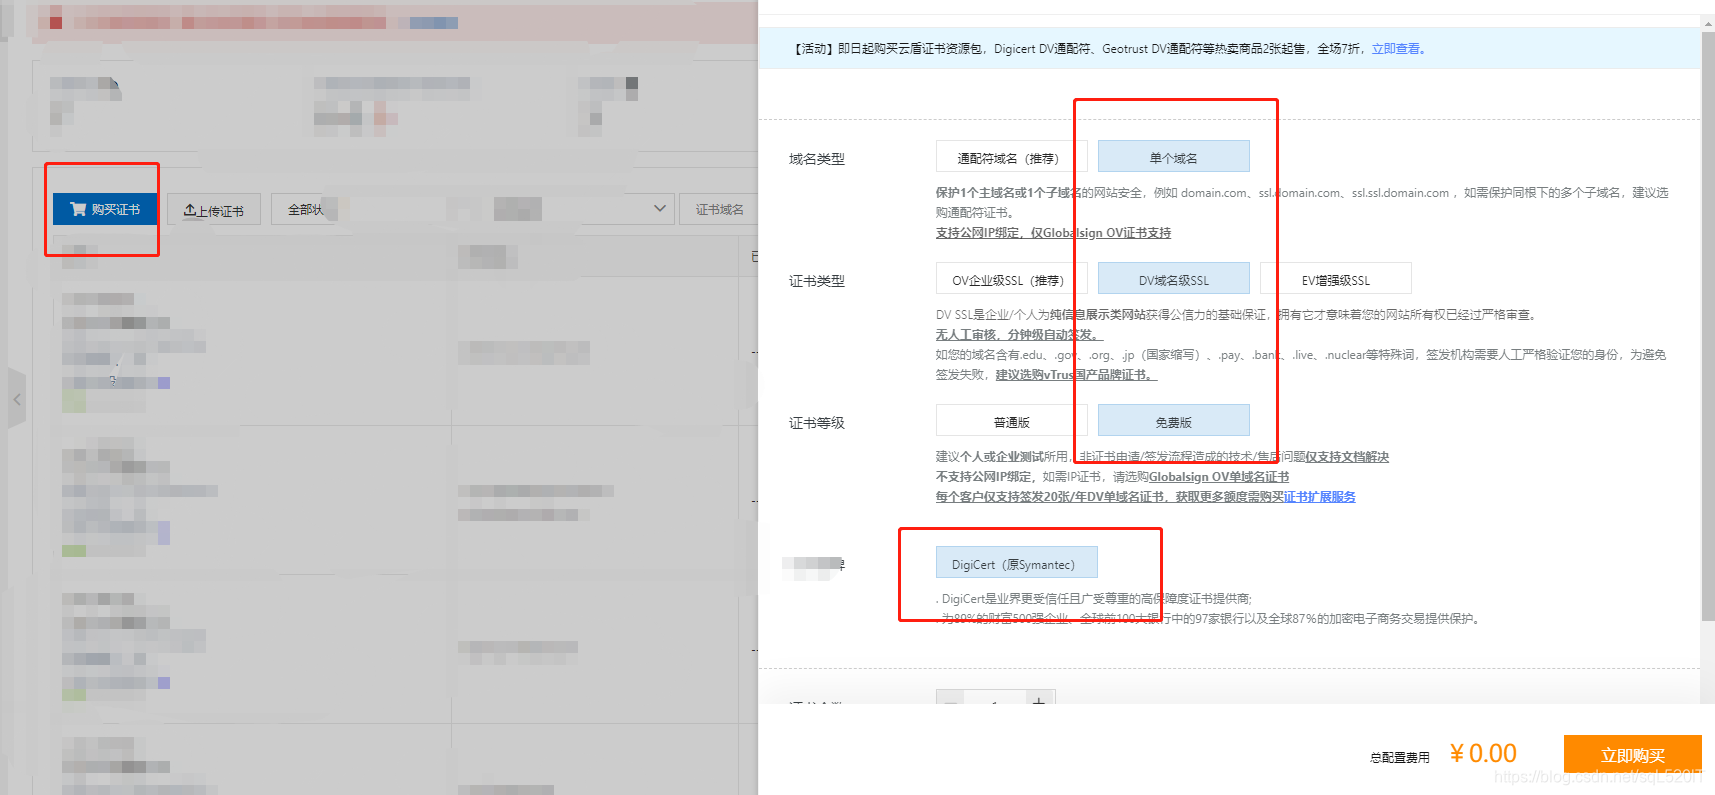Click the ¥0.00 total price
Viewport: 1715px width, 795px height.
click(x=1483, y=753)
